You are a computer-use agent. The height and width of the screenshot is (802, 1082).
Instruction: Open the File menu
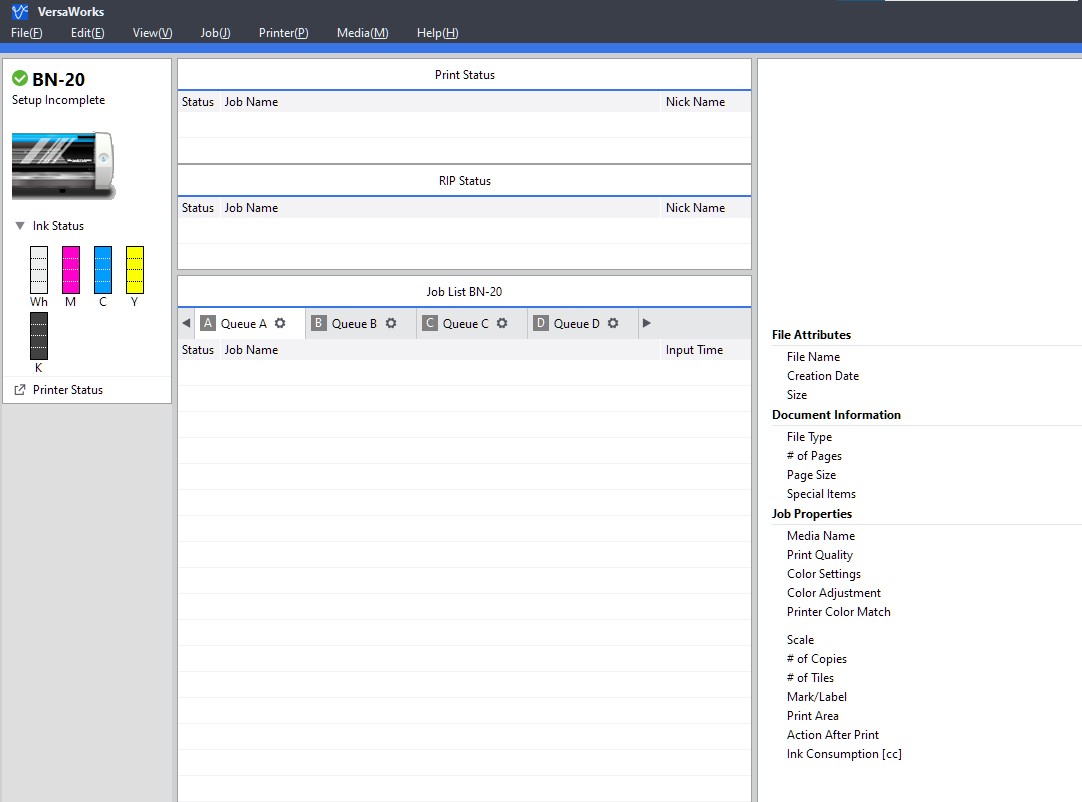point(26,33)
